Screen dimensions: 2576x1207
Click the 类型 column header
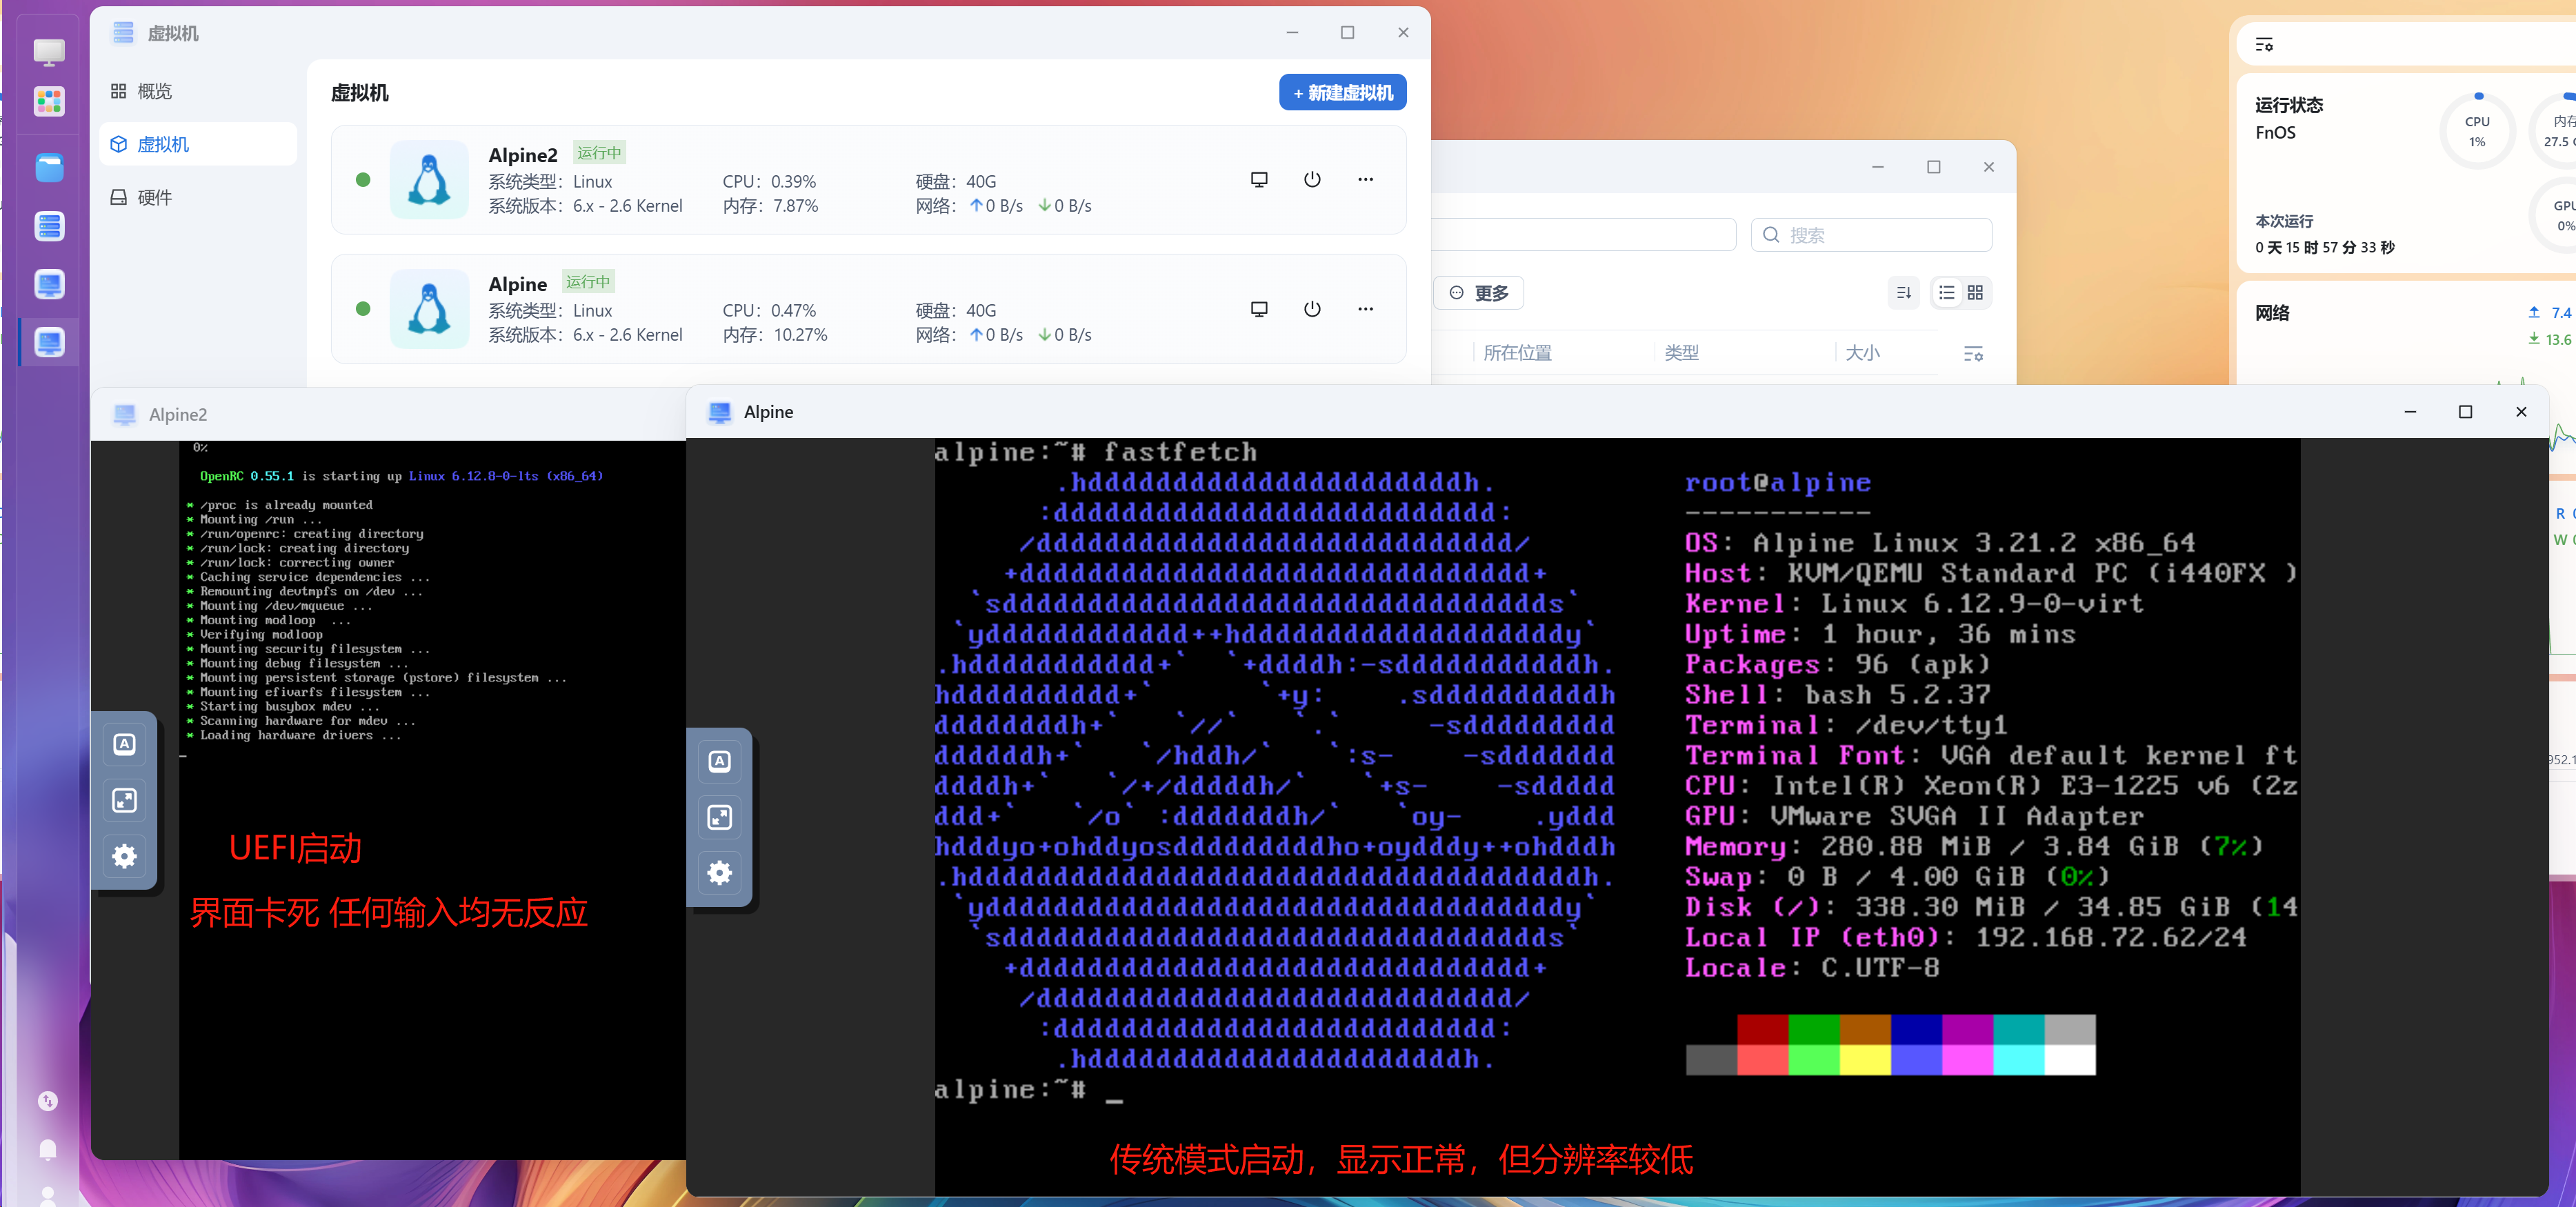tap(1681, 353)
